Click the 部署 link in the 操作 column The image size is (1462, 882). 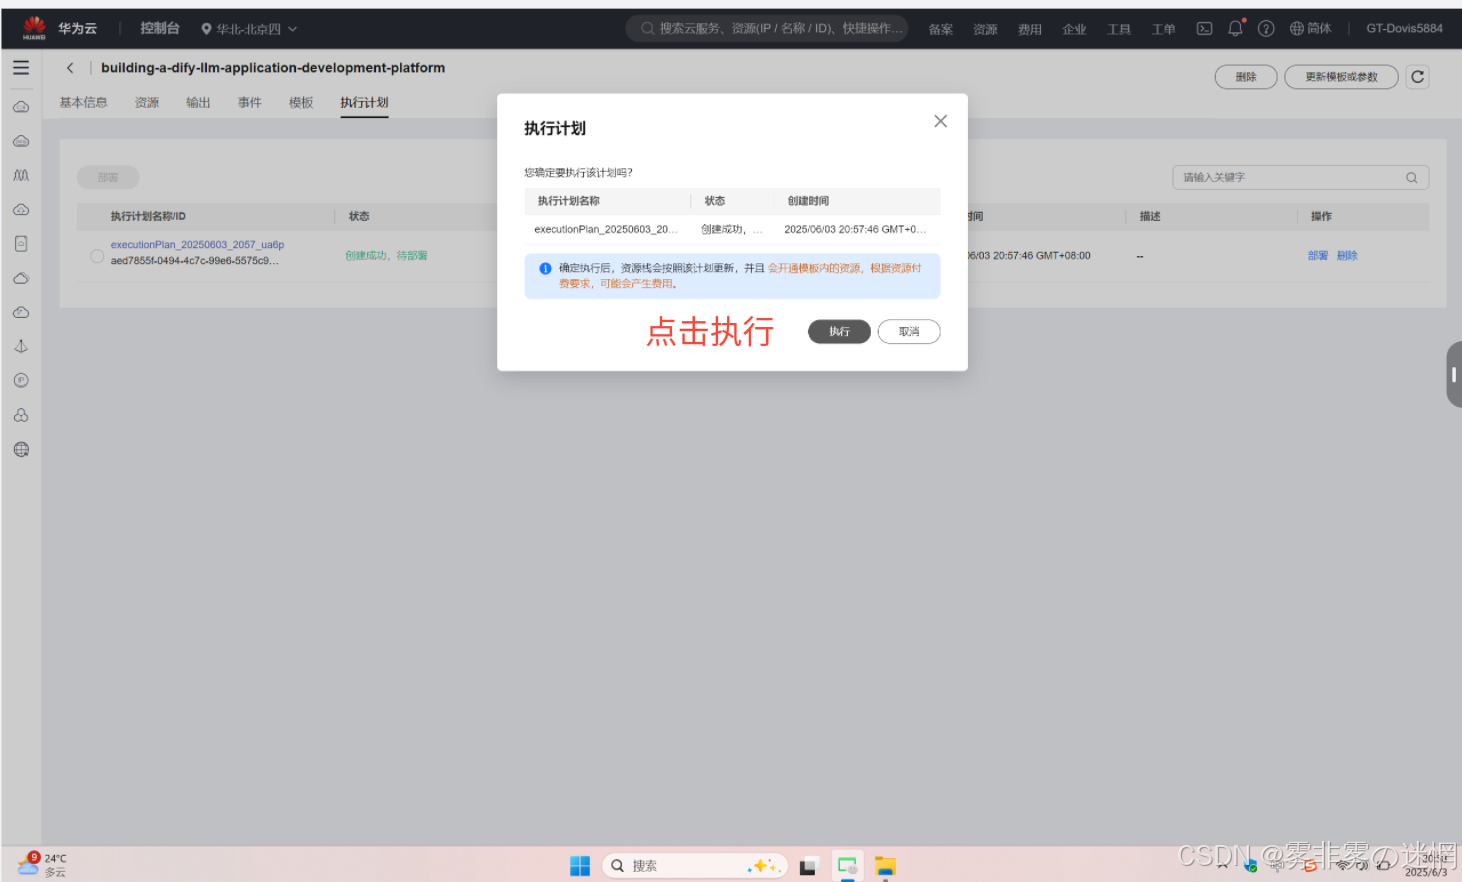(x=1318, y=256)
